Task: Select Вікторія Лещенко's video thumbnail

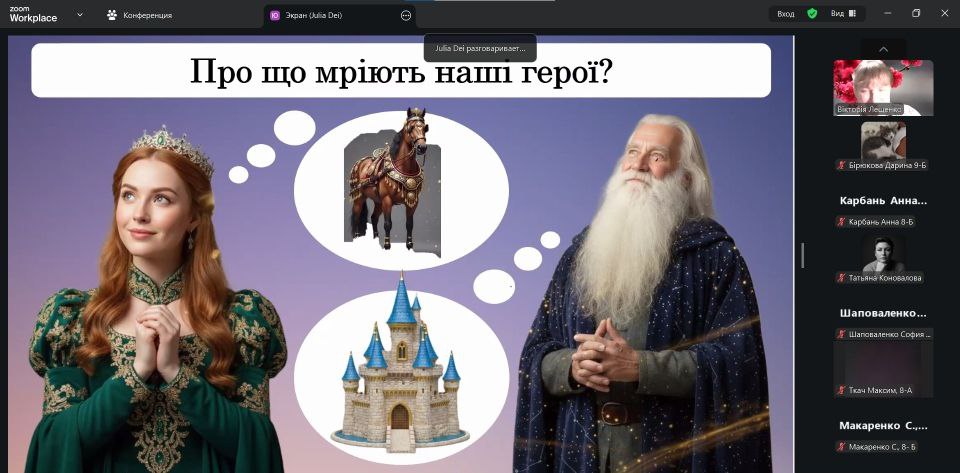Action: click(x=883, y=87)
